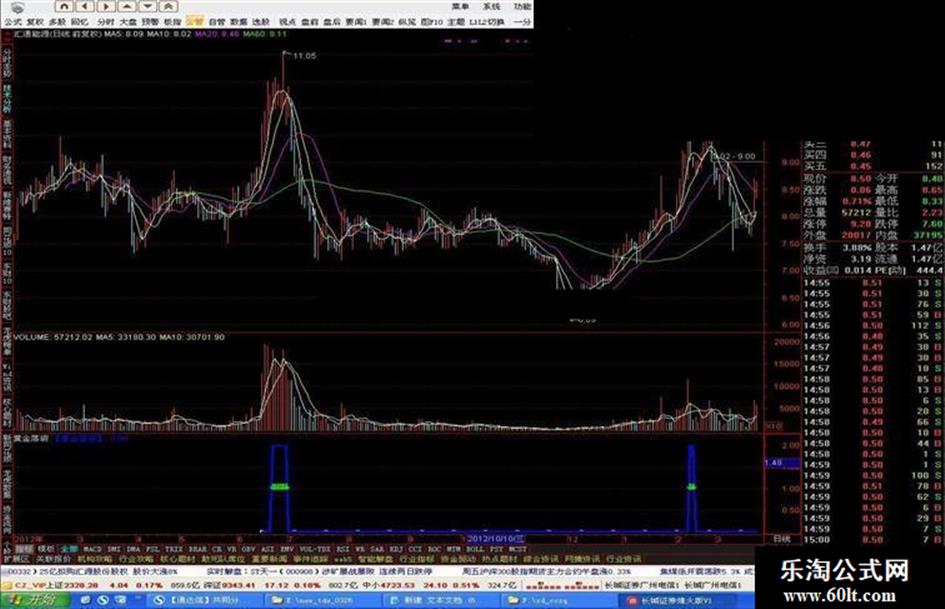Click the up triangle toolbar icon
The width and height of the screenshot is (945, 609).
[127, 7]
